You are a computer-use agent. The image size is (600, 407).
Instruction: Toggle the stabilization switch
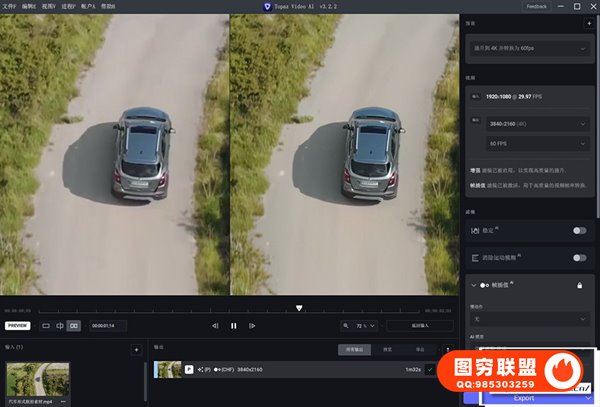(578, 230)
